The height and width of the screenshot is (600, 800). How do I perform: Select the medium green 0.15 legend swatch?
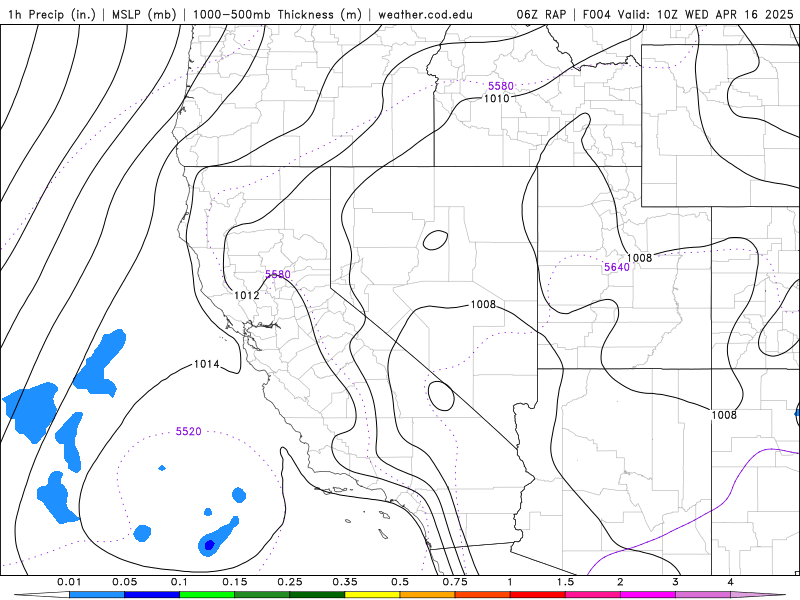click(262, 595)
